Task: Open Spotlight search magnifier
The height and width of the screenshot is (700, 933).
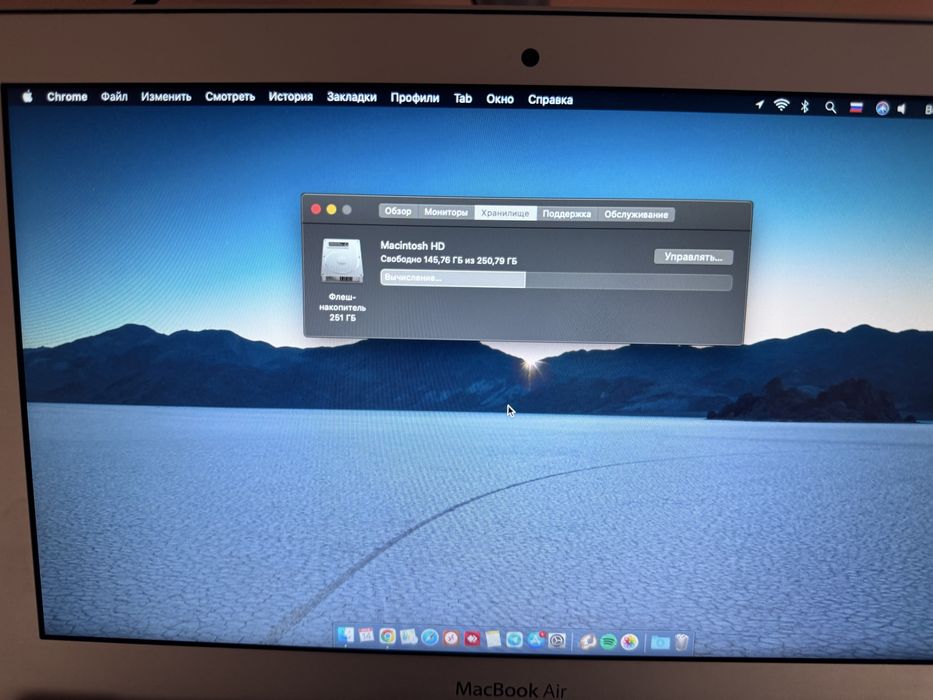Action: pyautogui.click(x=830, y=107)
